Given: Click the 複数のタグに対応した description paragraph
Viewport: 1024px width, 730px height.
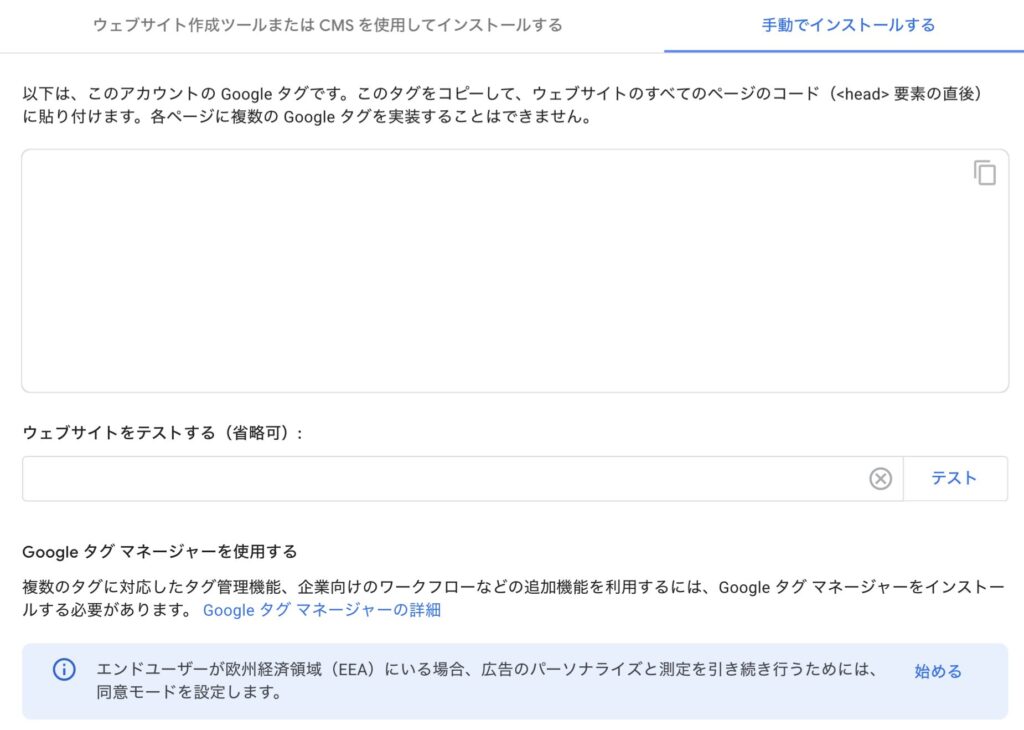Looking at the screenshot, I should click(513, 598).
